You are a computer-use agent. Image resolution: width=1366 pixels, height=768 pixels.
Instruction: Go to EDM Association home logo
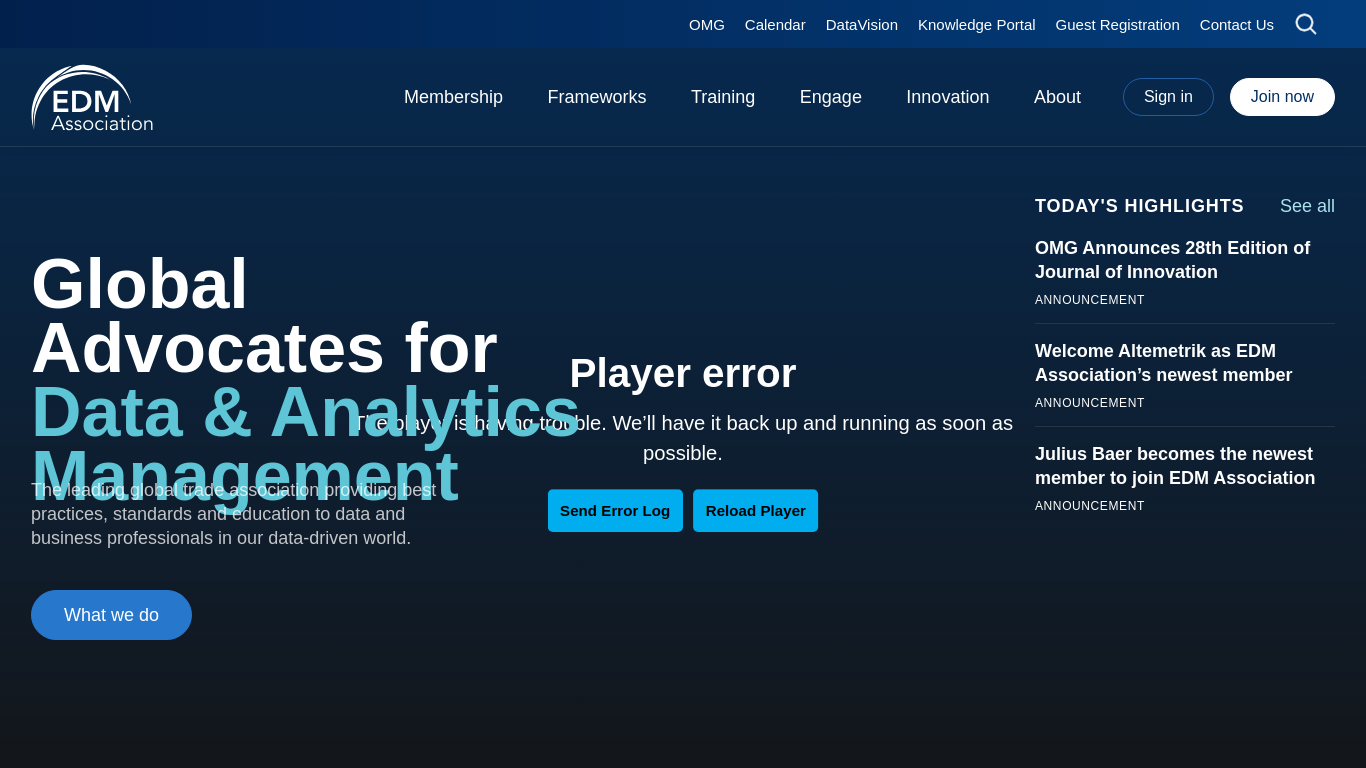coord(92,98)
